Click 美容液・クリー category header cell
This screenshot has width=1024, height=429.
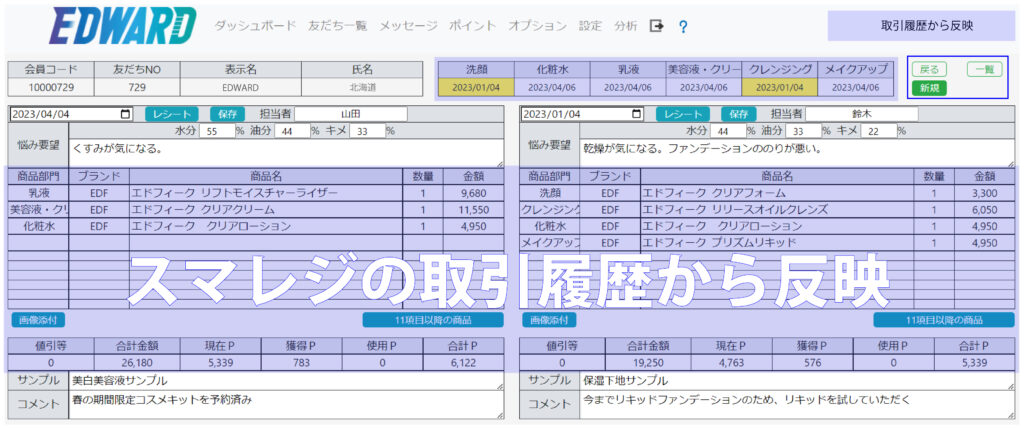704,69
